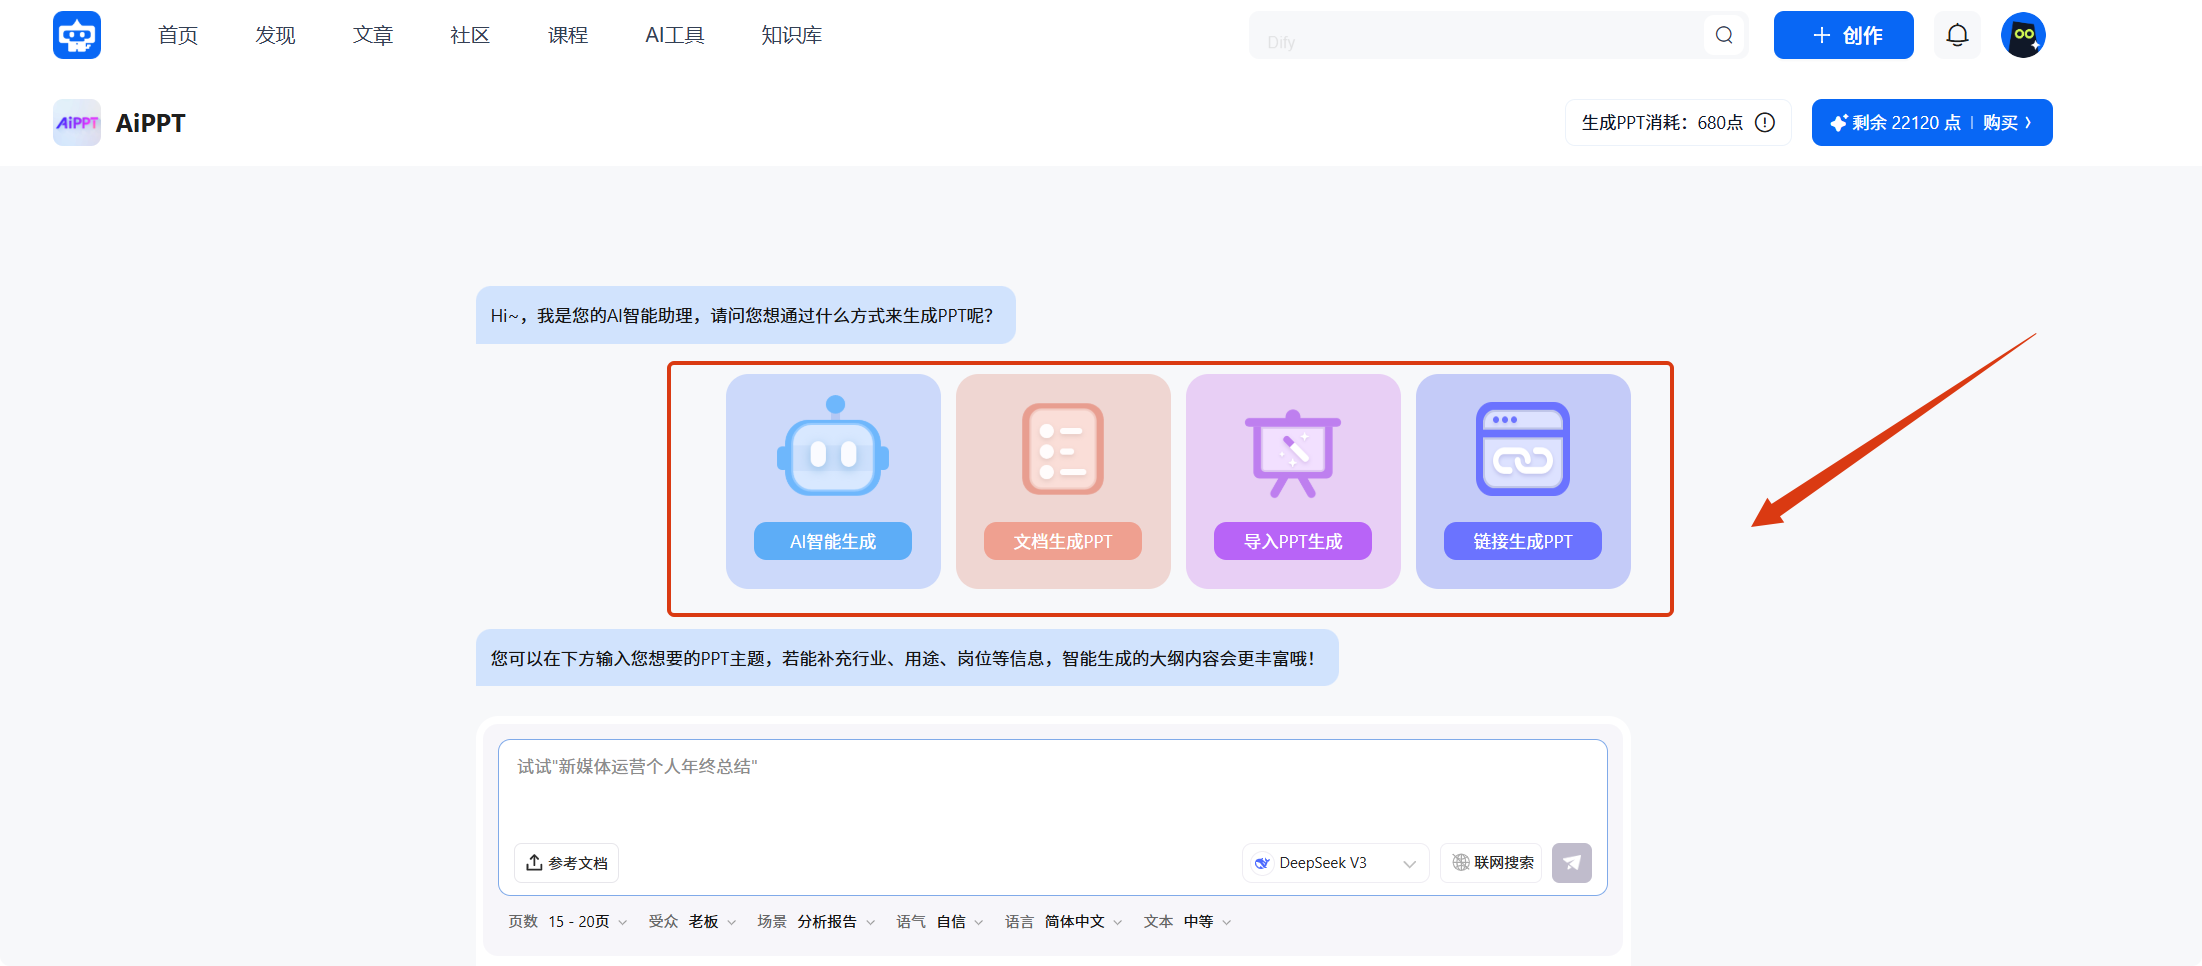Choose the 导入PPT生成 easel icon
This screenshot has height=966, width=2202.
[x=1292, y=450]
